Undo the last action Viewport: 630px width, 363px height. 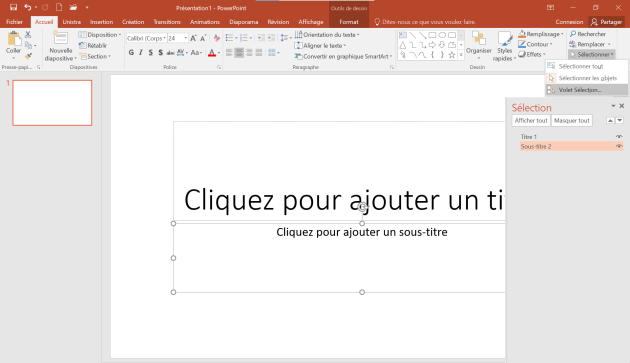[x=27, y=7]
